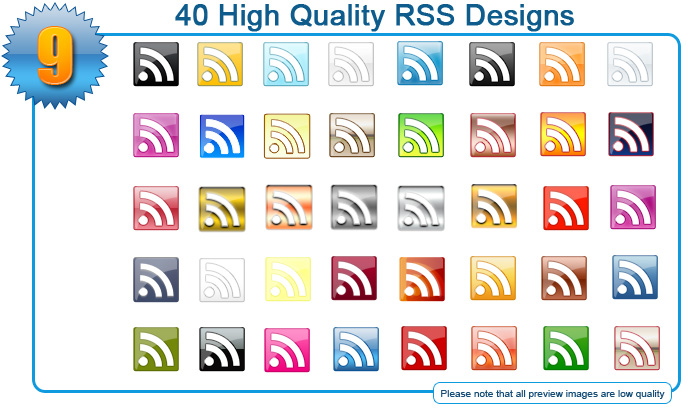Pick the slate gray RSS icon

tap(156, 280)
